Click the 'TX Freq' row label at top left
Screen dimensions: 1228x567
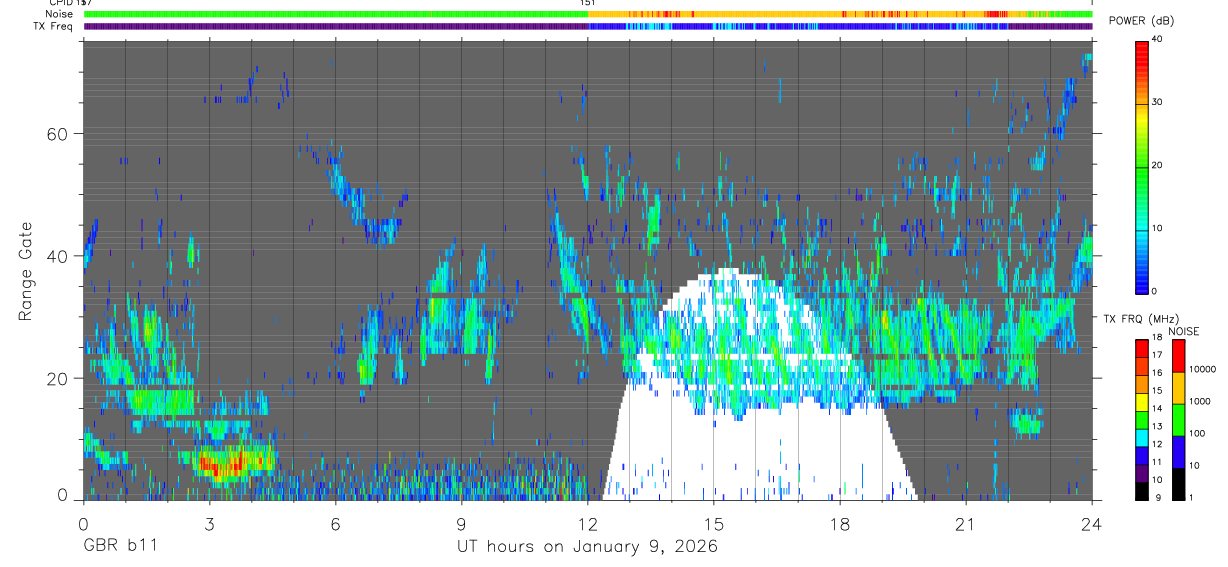click(x=53, y=26)
